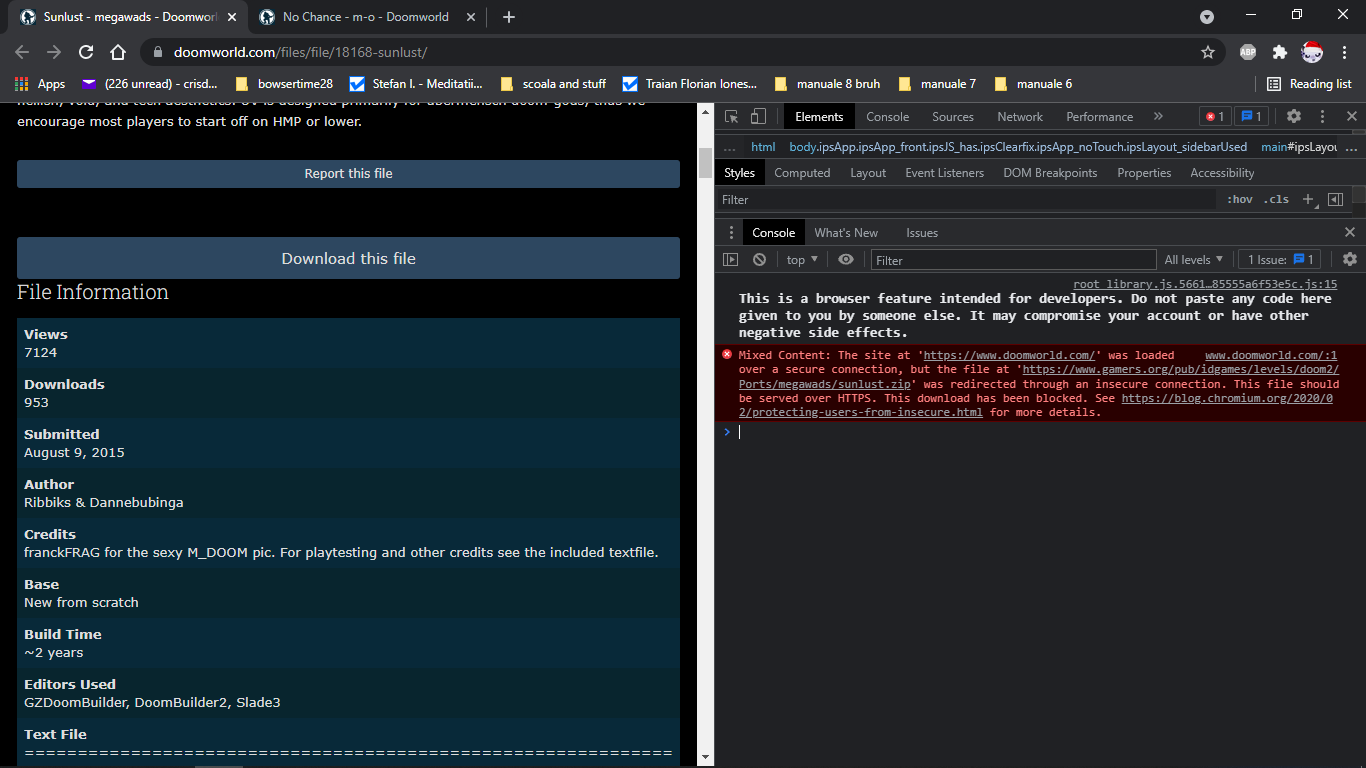This screenshot has height=768, width=1366.
Task: Open the blue message count badge
Action: point(1252,117)
